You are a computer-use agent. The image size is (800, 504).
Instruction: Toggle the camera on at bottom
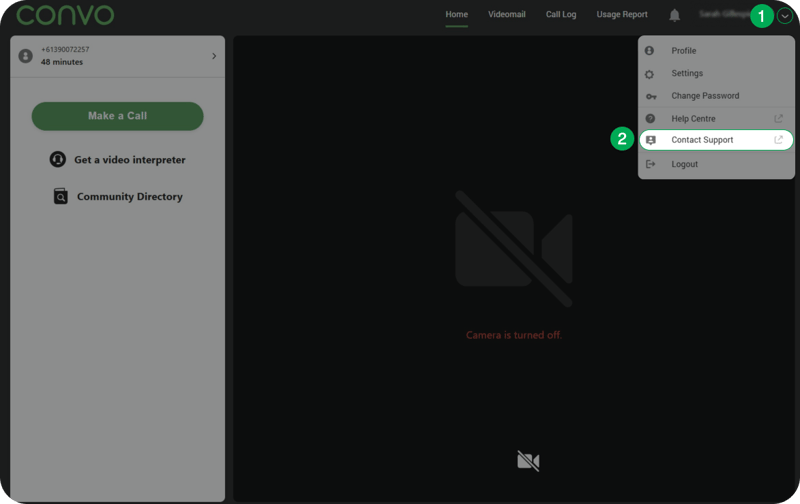[x=528, y=461]
